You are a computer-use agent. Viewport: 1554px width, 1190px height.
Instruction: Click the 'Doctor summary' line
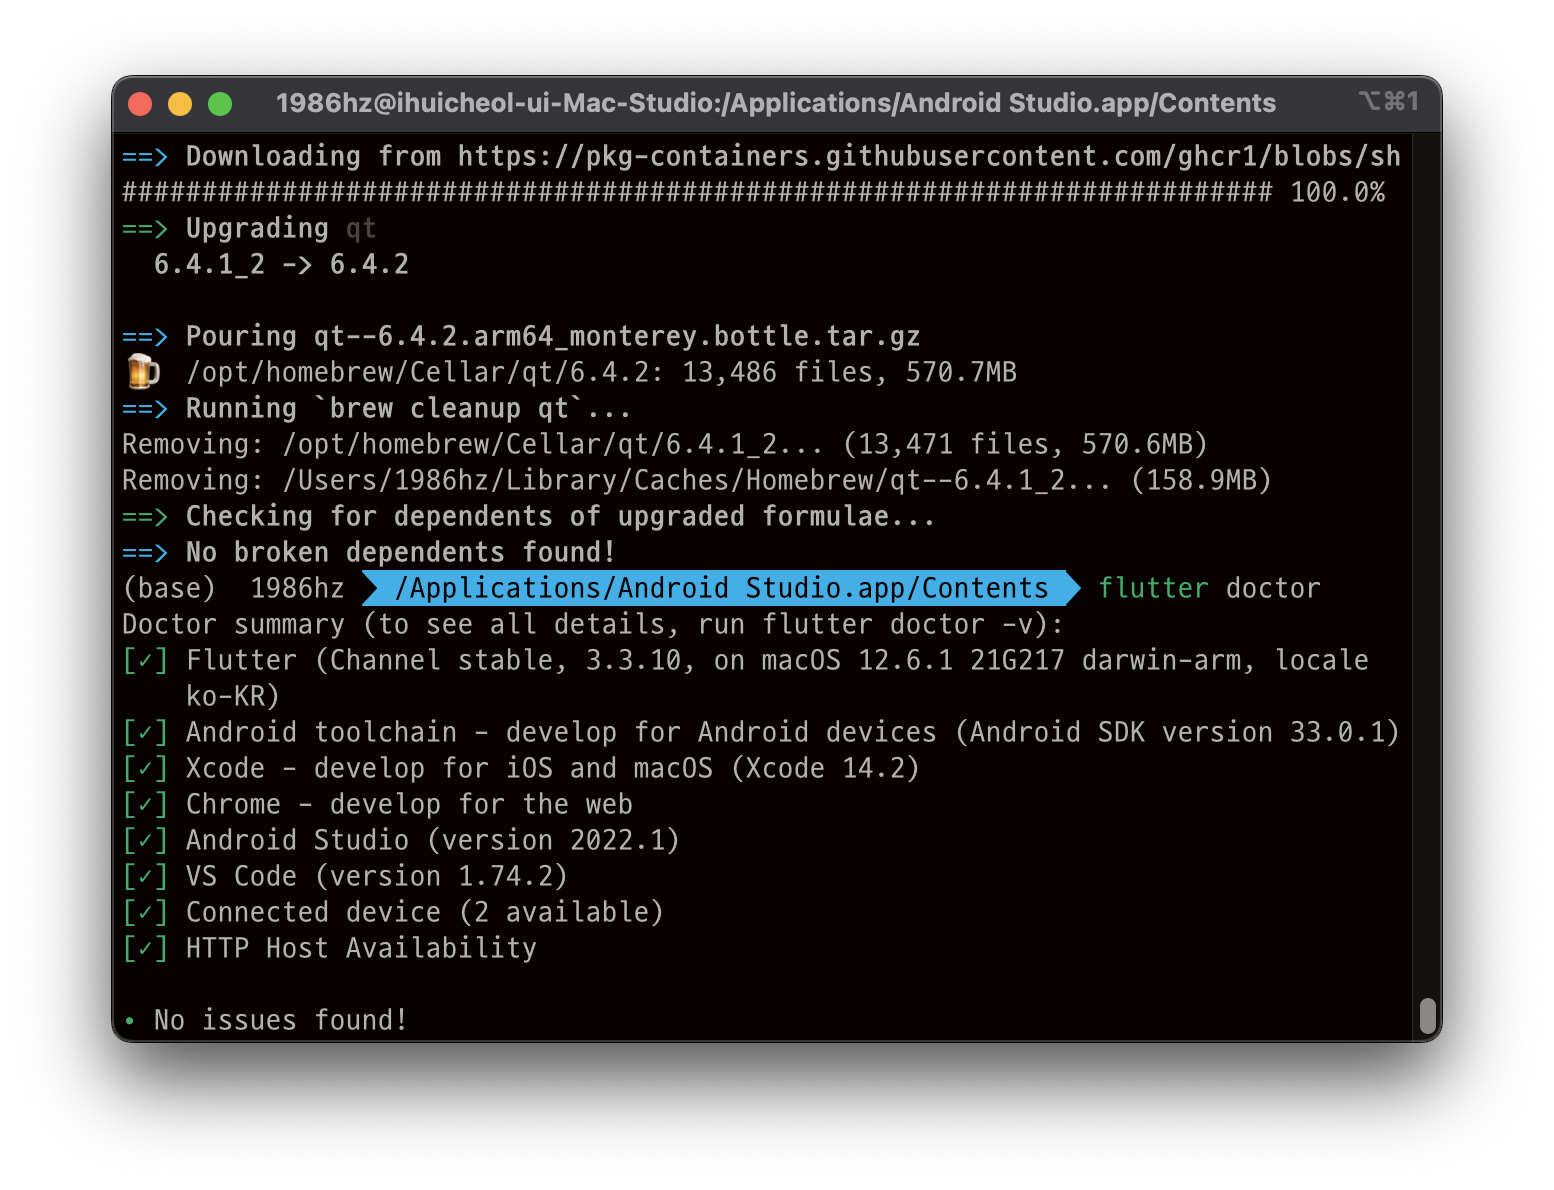click(x=593, y=625)
